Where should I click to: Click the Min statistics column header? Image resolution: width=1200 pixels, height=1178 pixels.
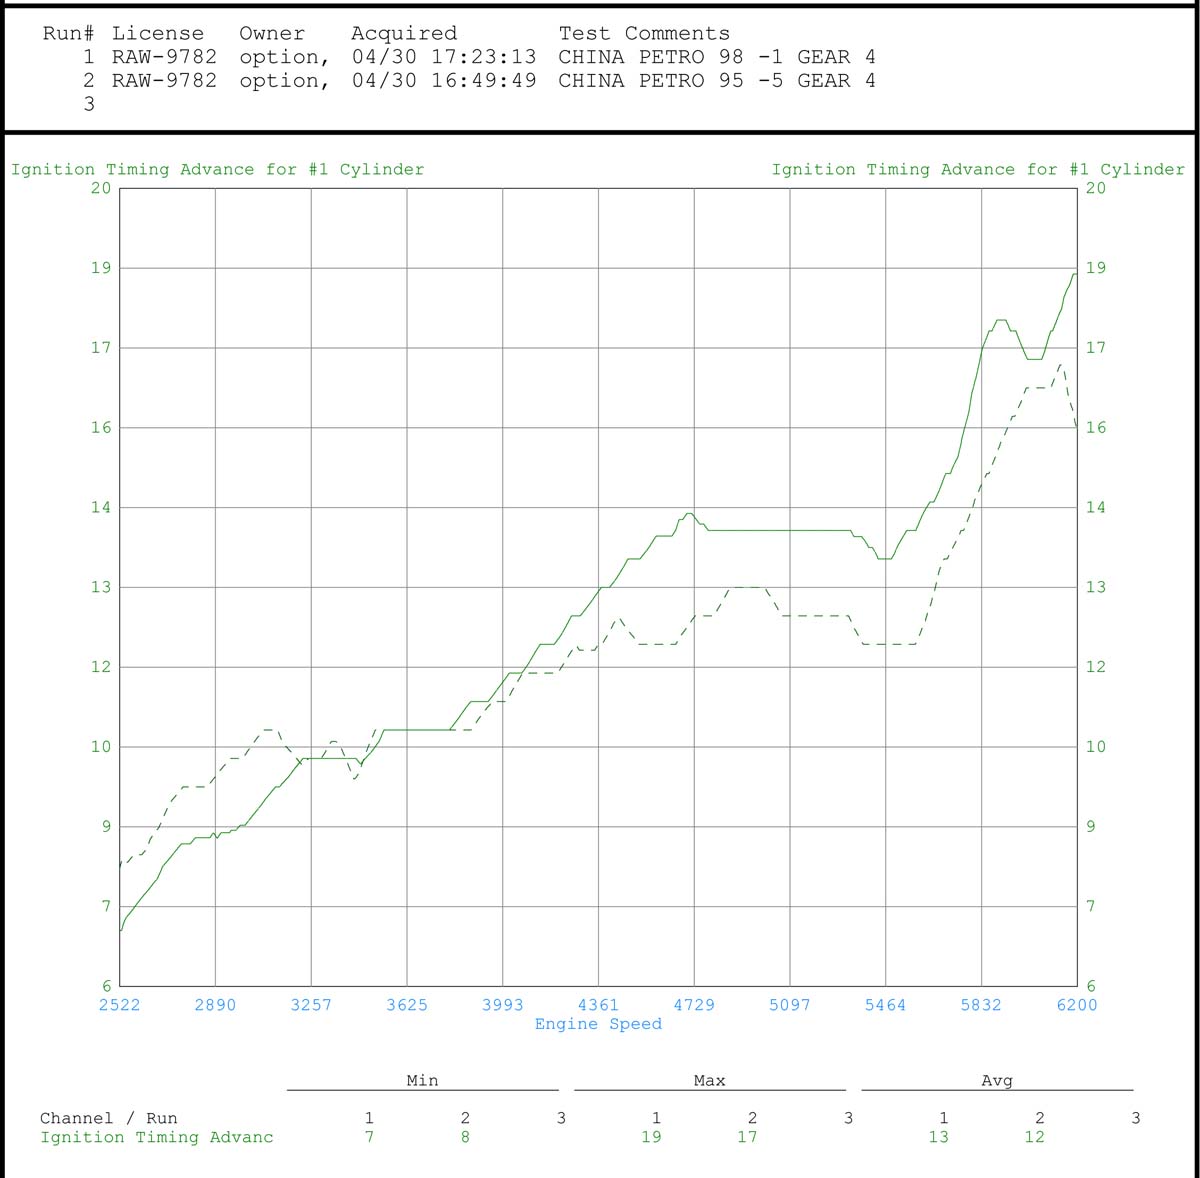tap(422, 1081)
